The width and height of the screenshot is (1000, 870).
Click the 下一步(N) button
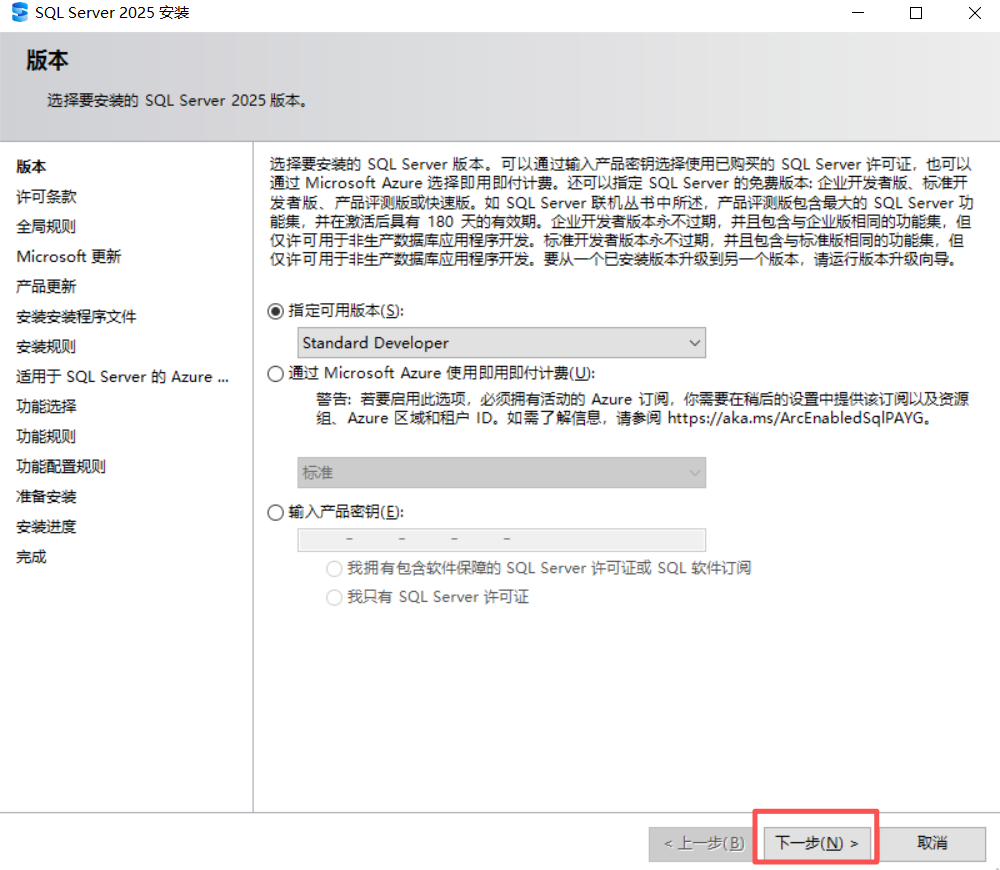coord(816,843)
